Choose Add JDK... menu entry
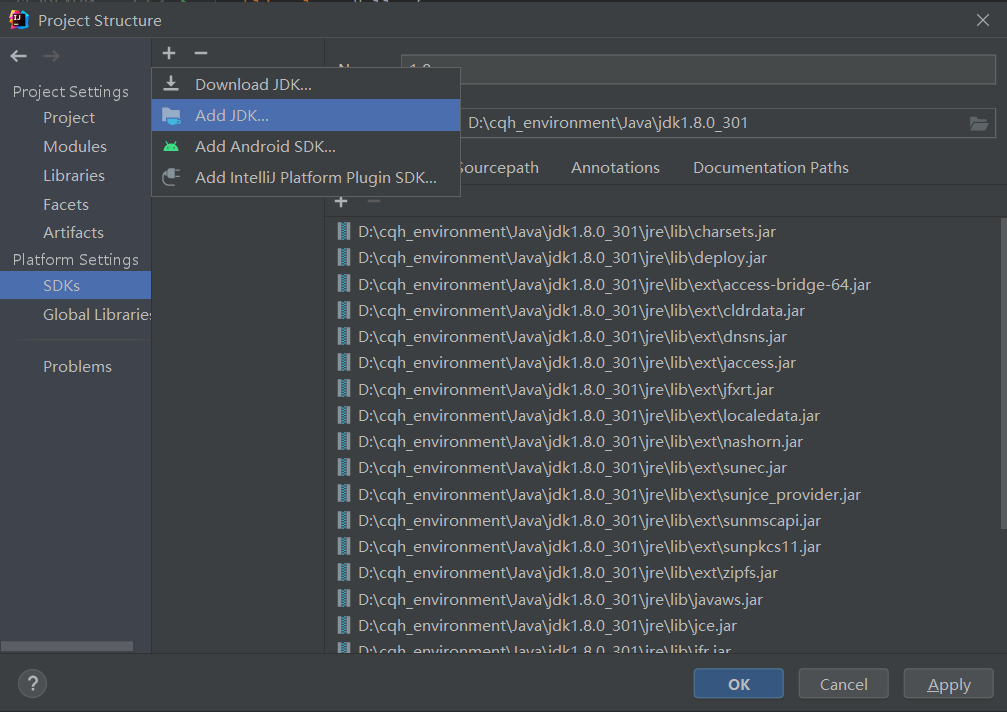Viewport: 1007px width, 712px height. click(306, 116)
